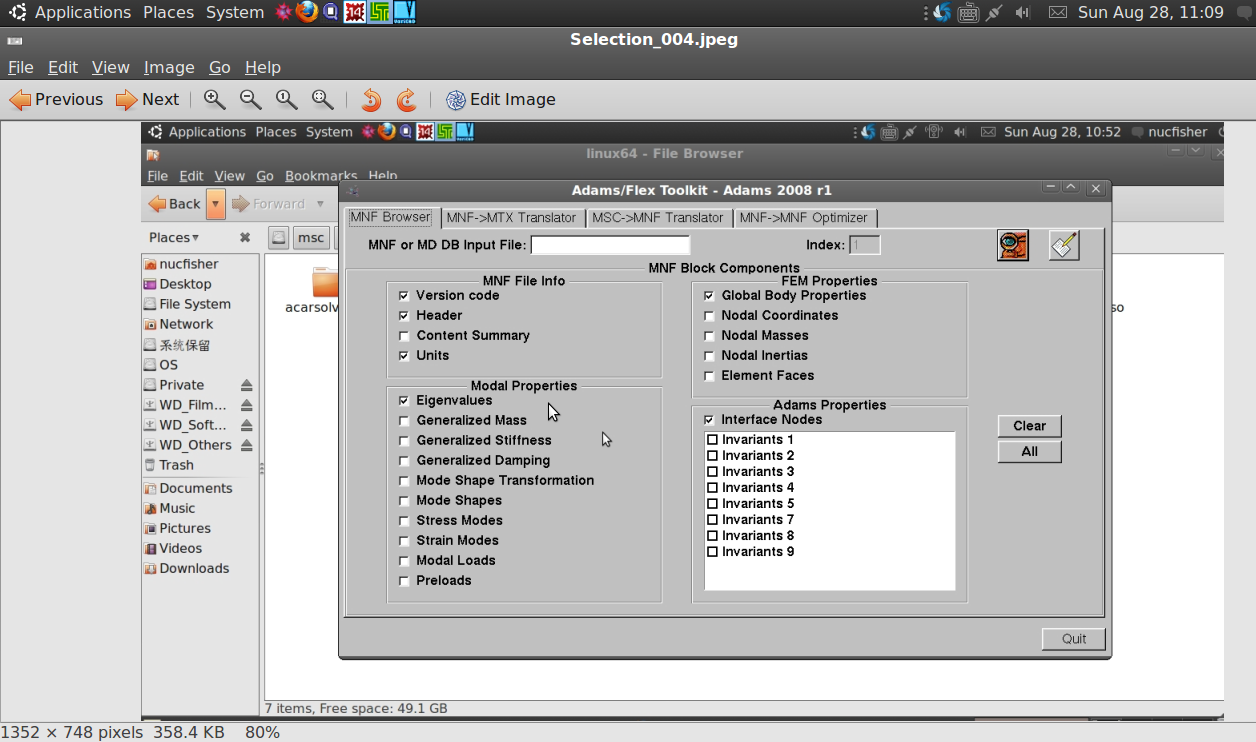Image resolution: width=1256 pixels, height=742 pixels.
Task: Open the image viewer Help menu
Action: coord(263,67)
